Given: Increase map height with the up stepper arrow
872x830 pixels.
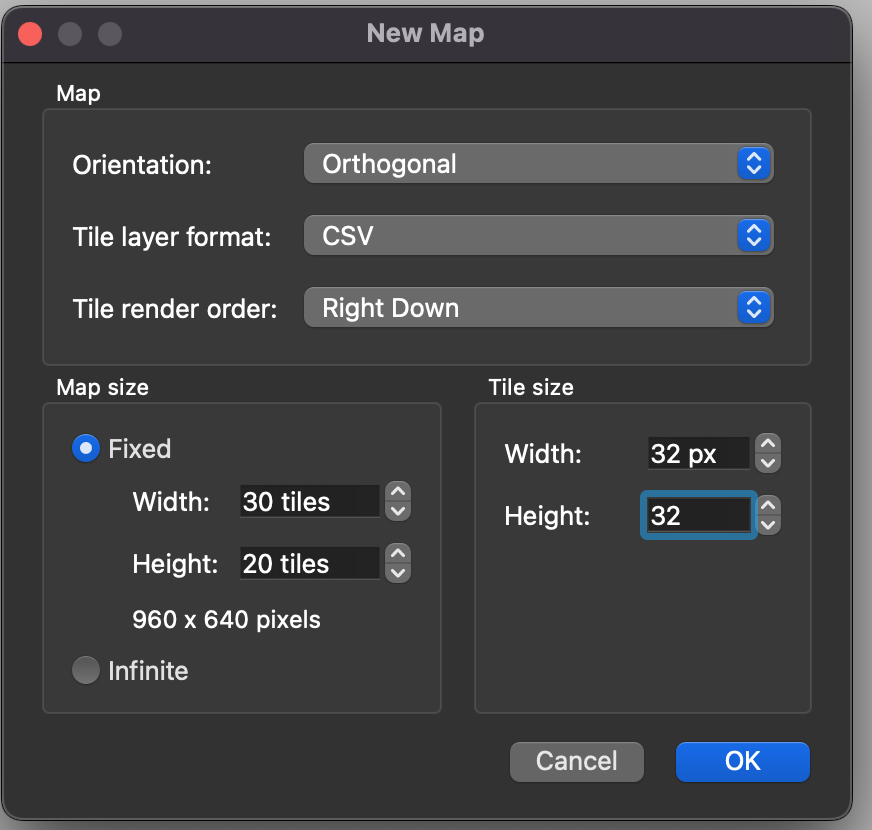Looking at the screenshot, I should point(398,553).
